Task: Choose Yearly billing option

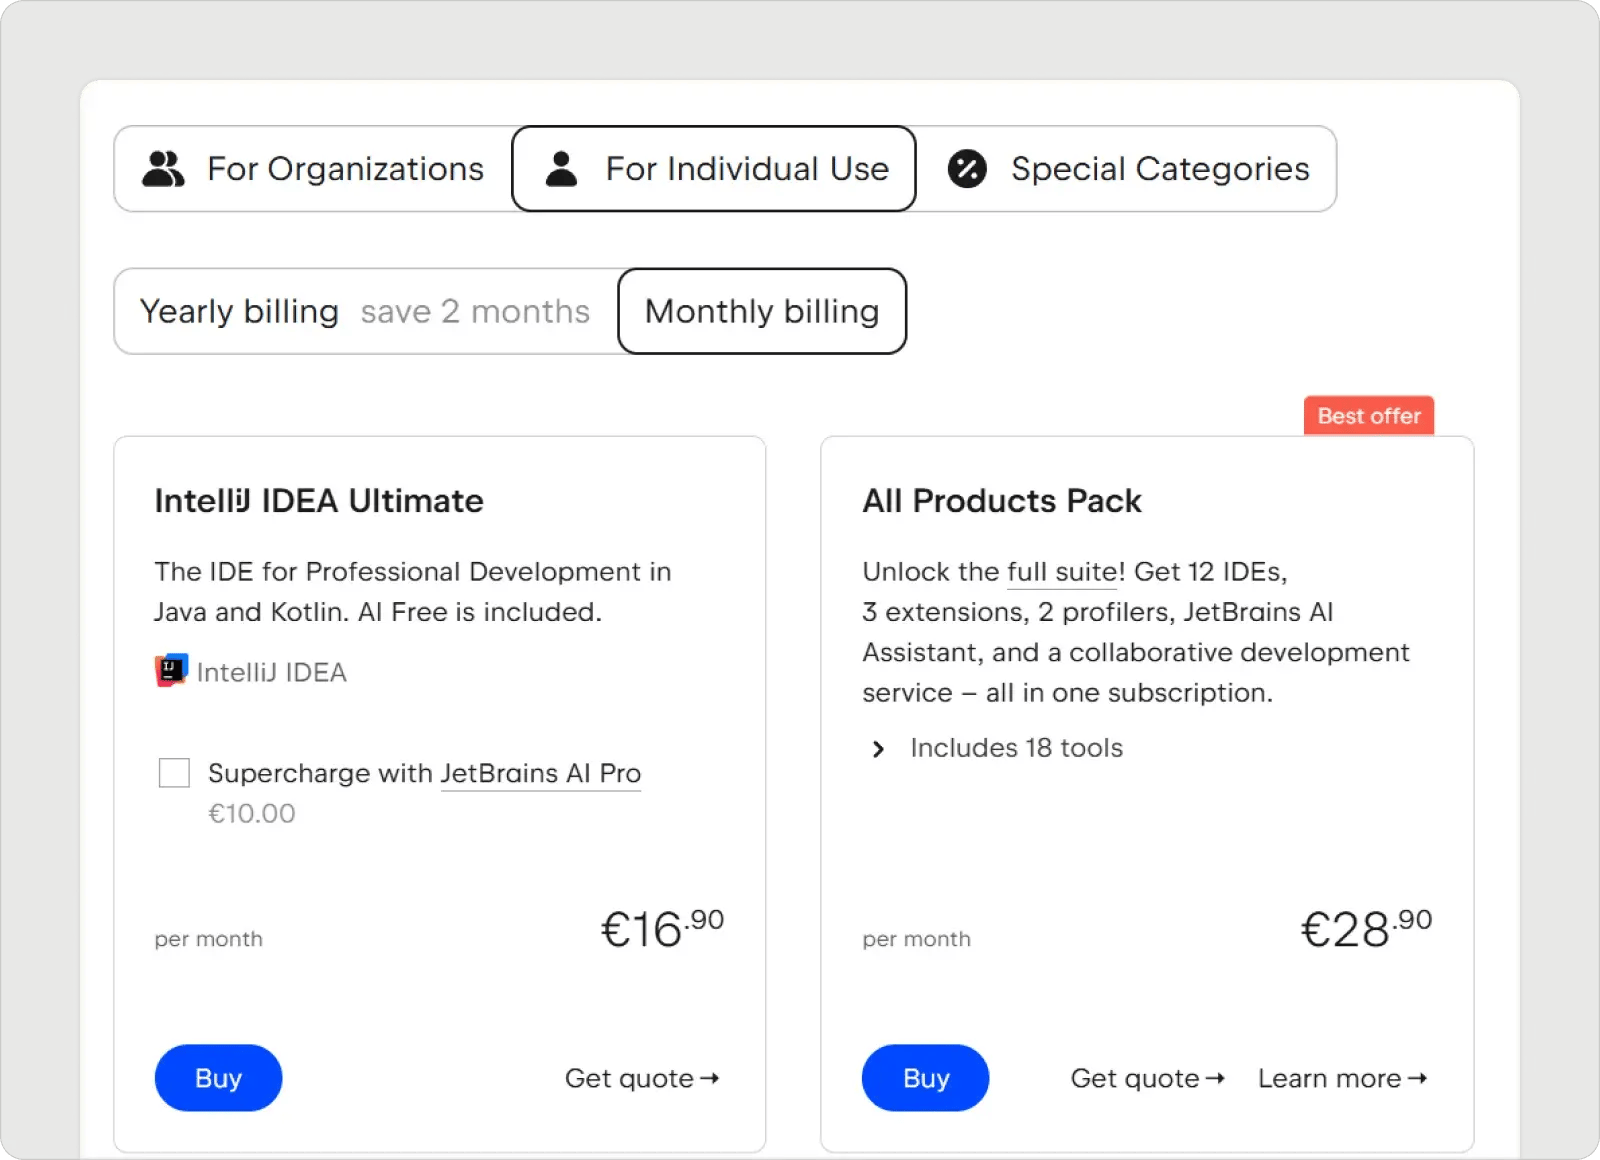Action: click(366, 311)
